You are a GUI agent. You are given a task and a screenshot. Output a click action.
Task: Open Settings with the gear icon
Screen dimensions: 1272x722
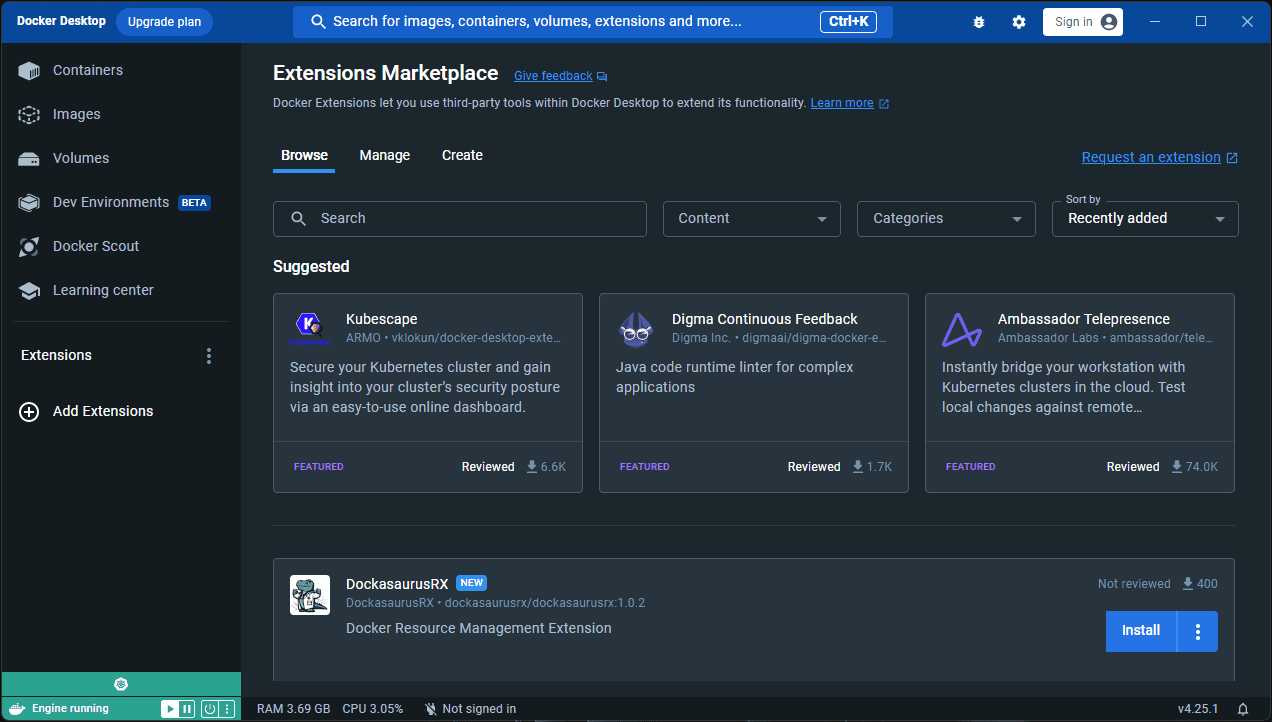tap(1019, 22)
